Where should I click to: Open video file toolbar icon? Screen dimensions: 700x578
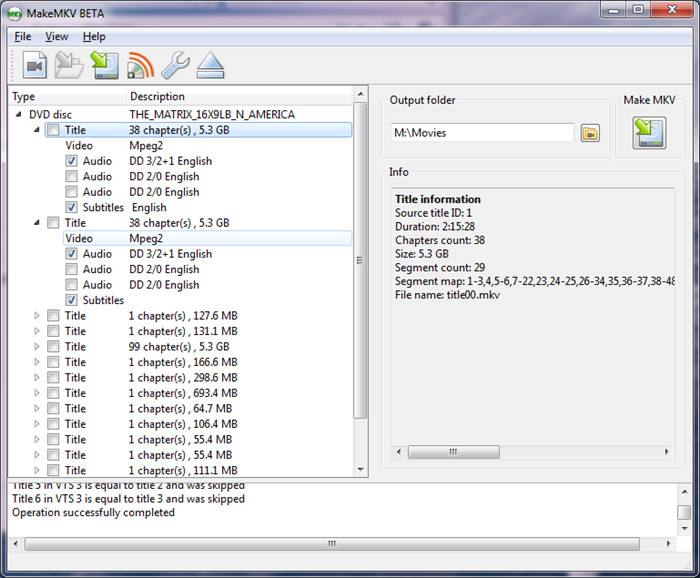(35, 66)
